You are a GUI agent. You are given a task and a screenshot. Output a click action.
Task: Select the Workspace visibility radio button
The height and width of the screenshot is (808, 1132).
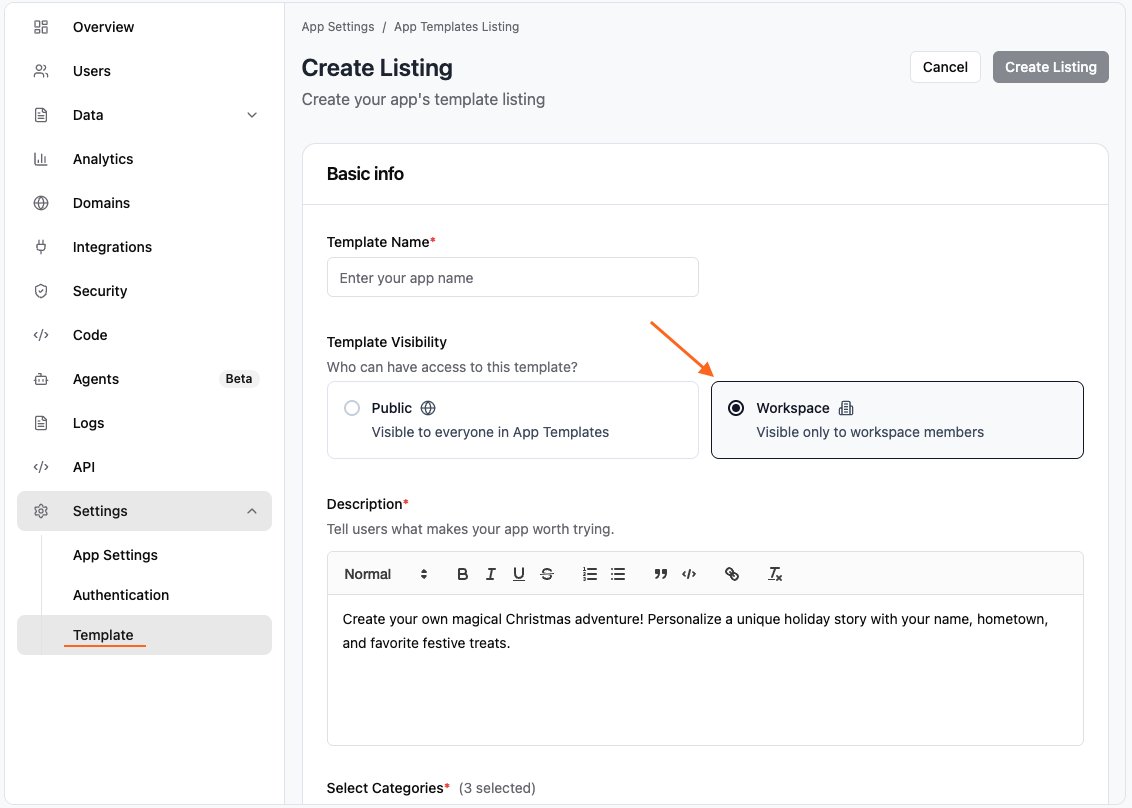[736, 409]
